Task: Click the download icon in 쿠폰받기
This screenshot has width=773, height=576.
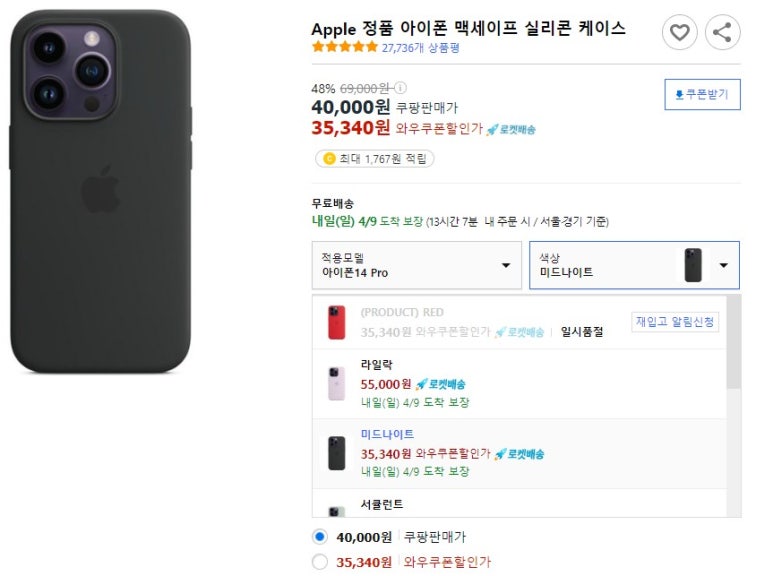Action: click(x=679, y=94)
